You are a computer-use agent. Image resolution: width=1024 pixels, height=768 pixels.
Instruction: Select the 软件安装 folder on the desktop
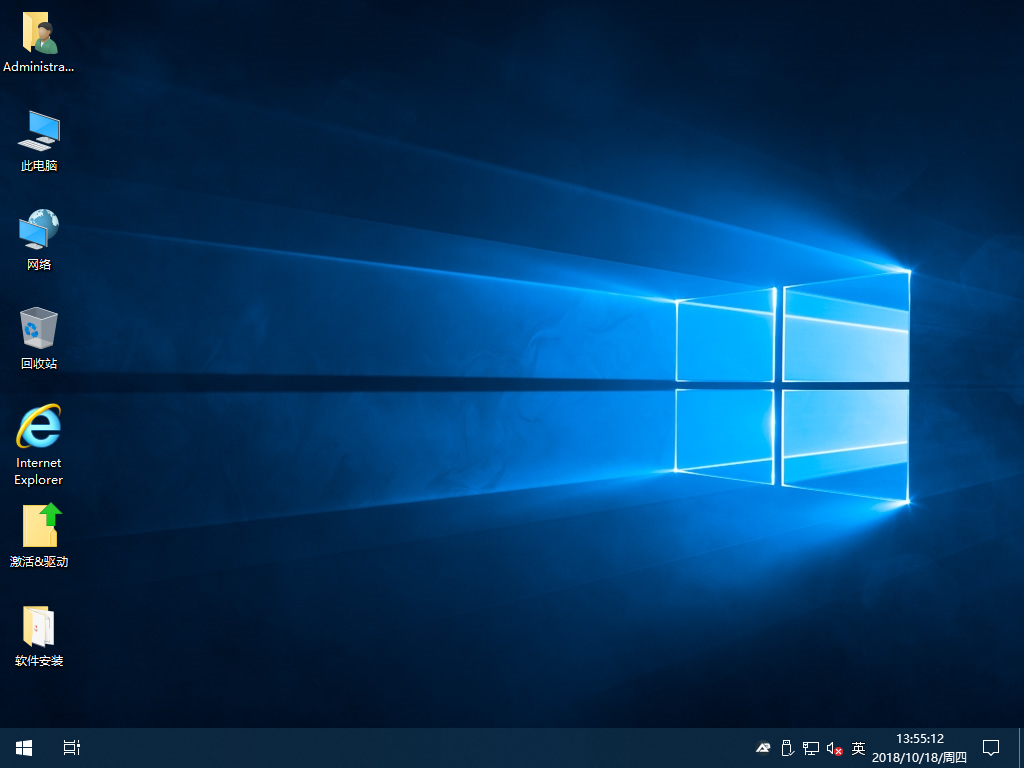39,627
